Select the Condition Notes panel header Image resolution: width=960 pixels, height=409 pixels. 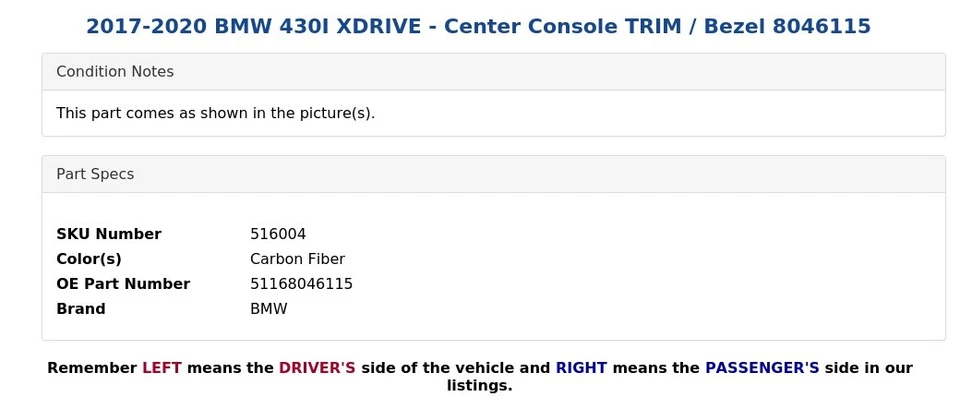pyautogui.click(x=493, y=72)
